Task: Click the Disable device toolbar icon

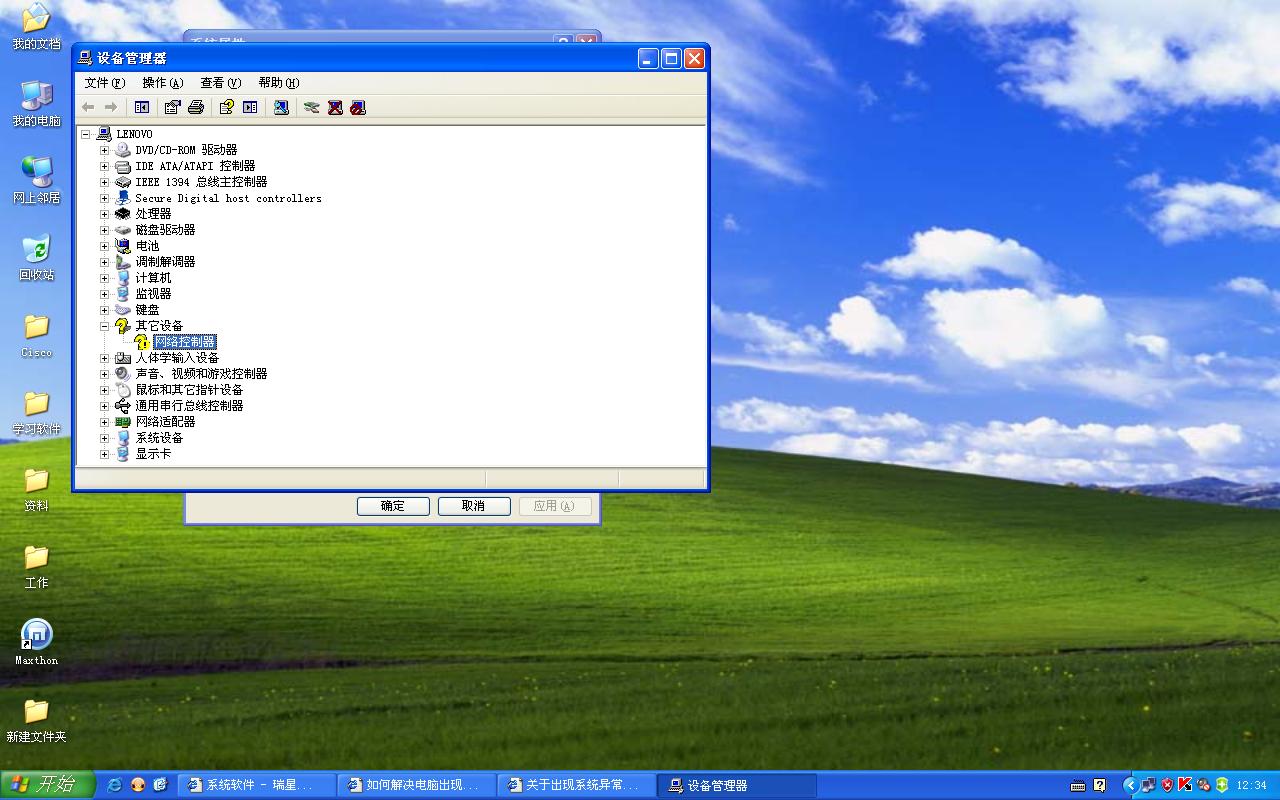Action: click(358, 107)
